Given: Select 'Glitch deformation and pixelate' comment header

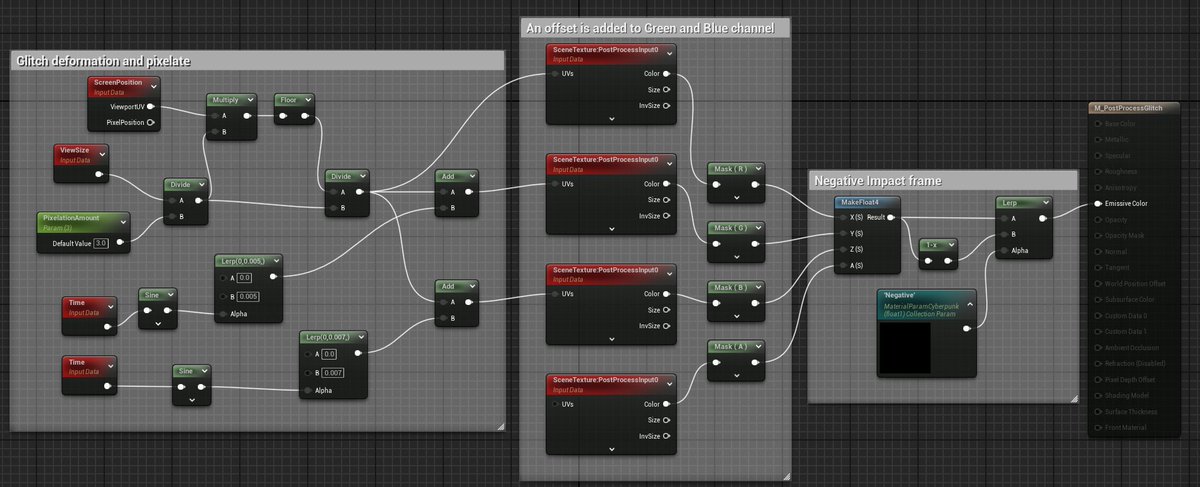Looking at the screenshot, I should pyautogui.click(x=257, y=61).
